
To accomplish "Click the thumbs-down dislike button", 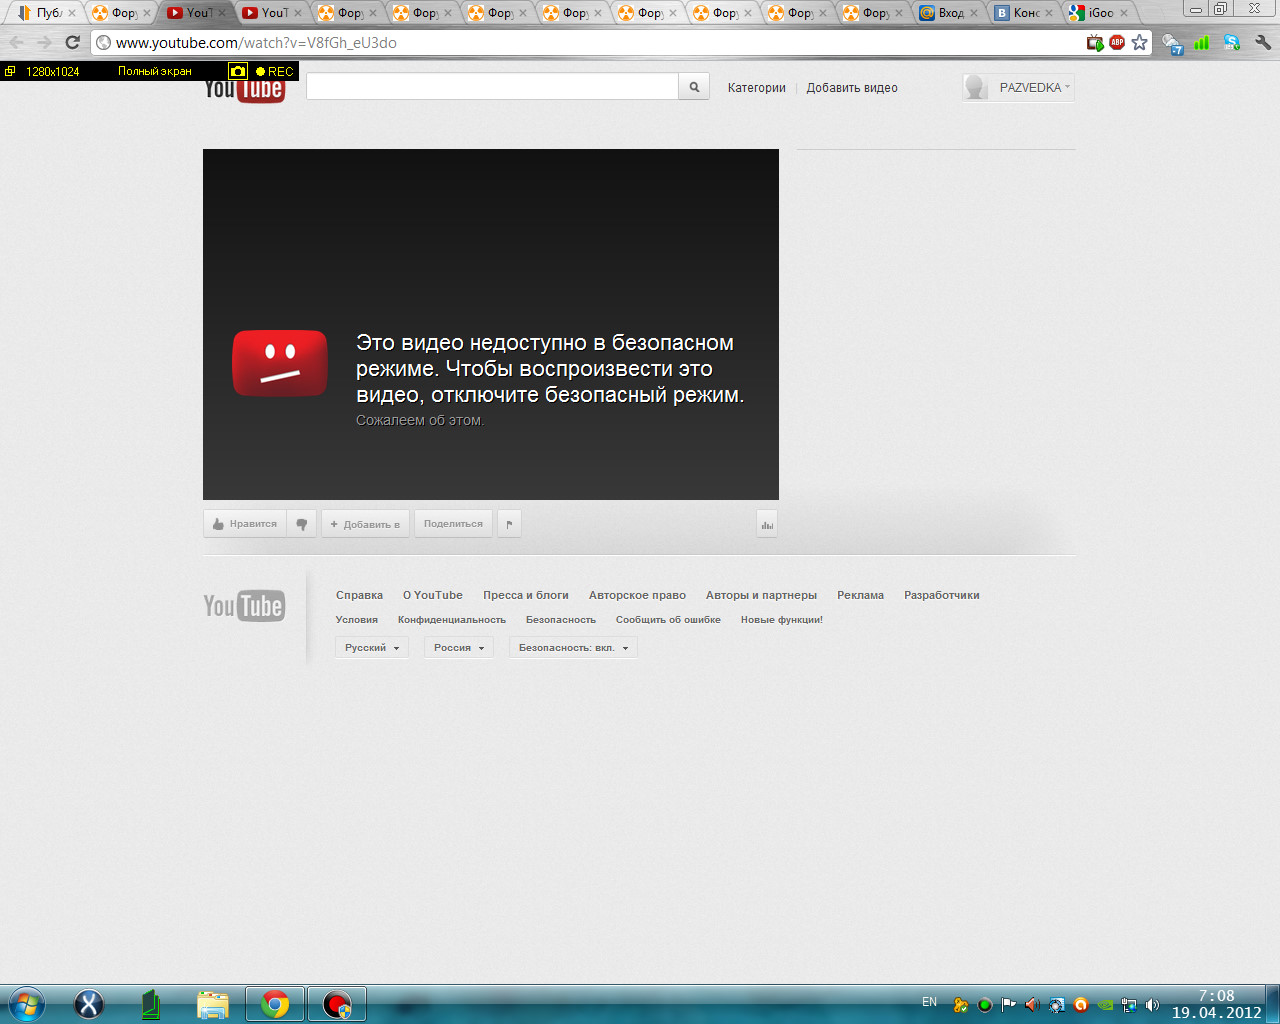I will [x=301, y=524].
